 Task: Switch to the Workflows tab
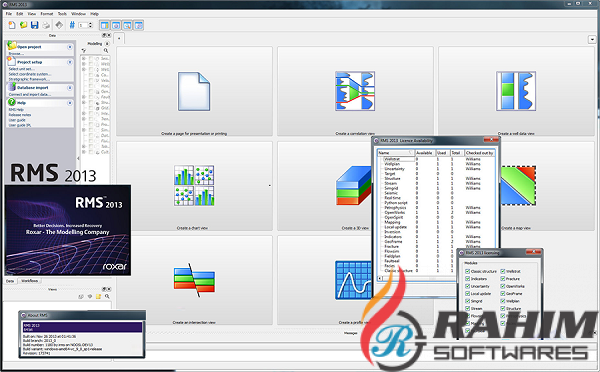pyautogui.click(x=29, y=281)
